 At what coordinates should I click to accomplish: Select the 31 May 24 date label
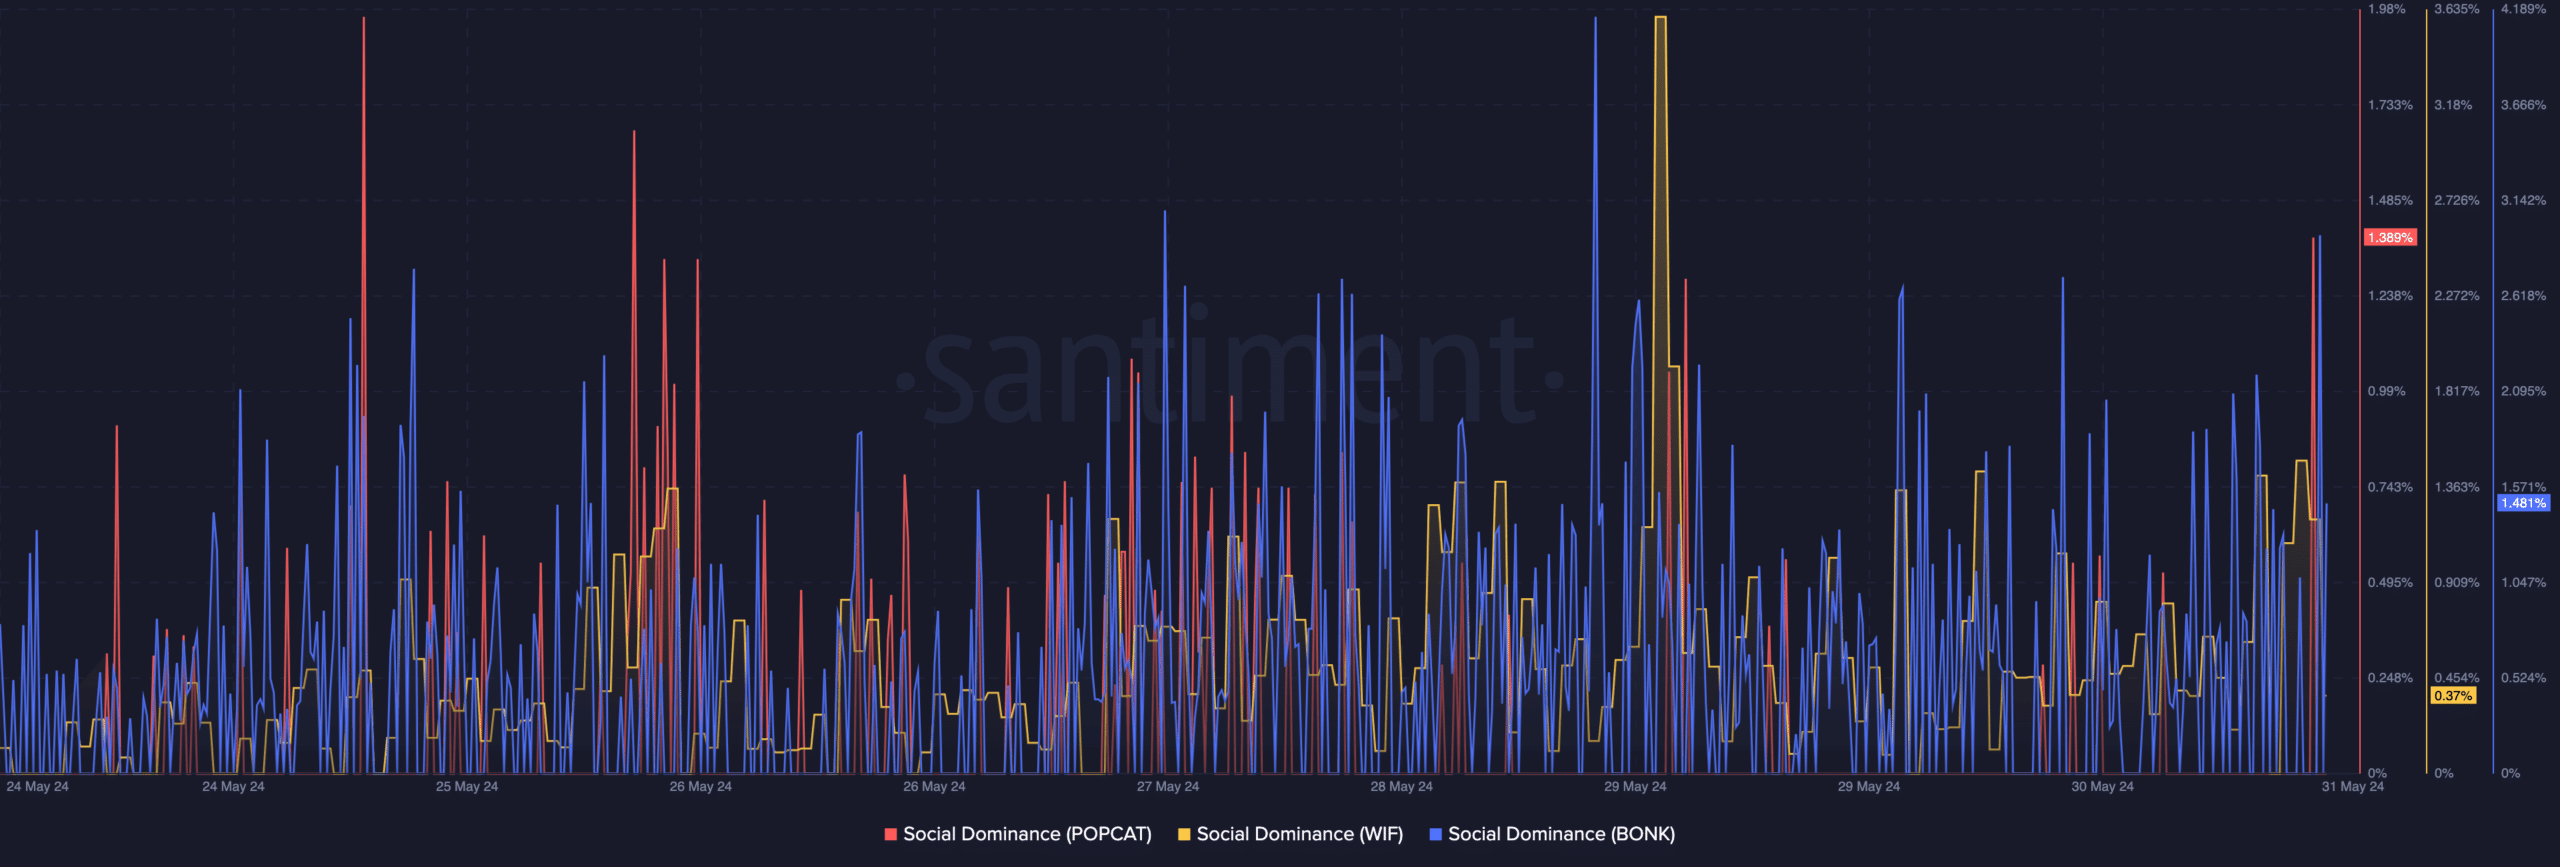pos(2353,787)
